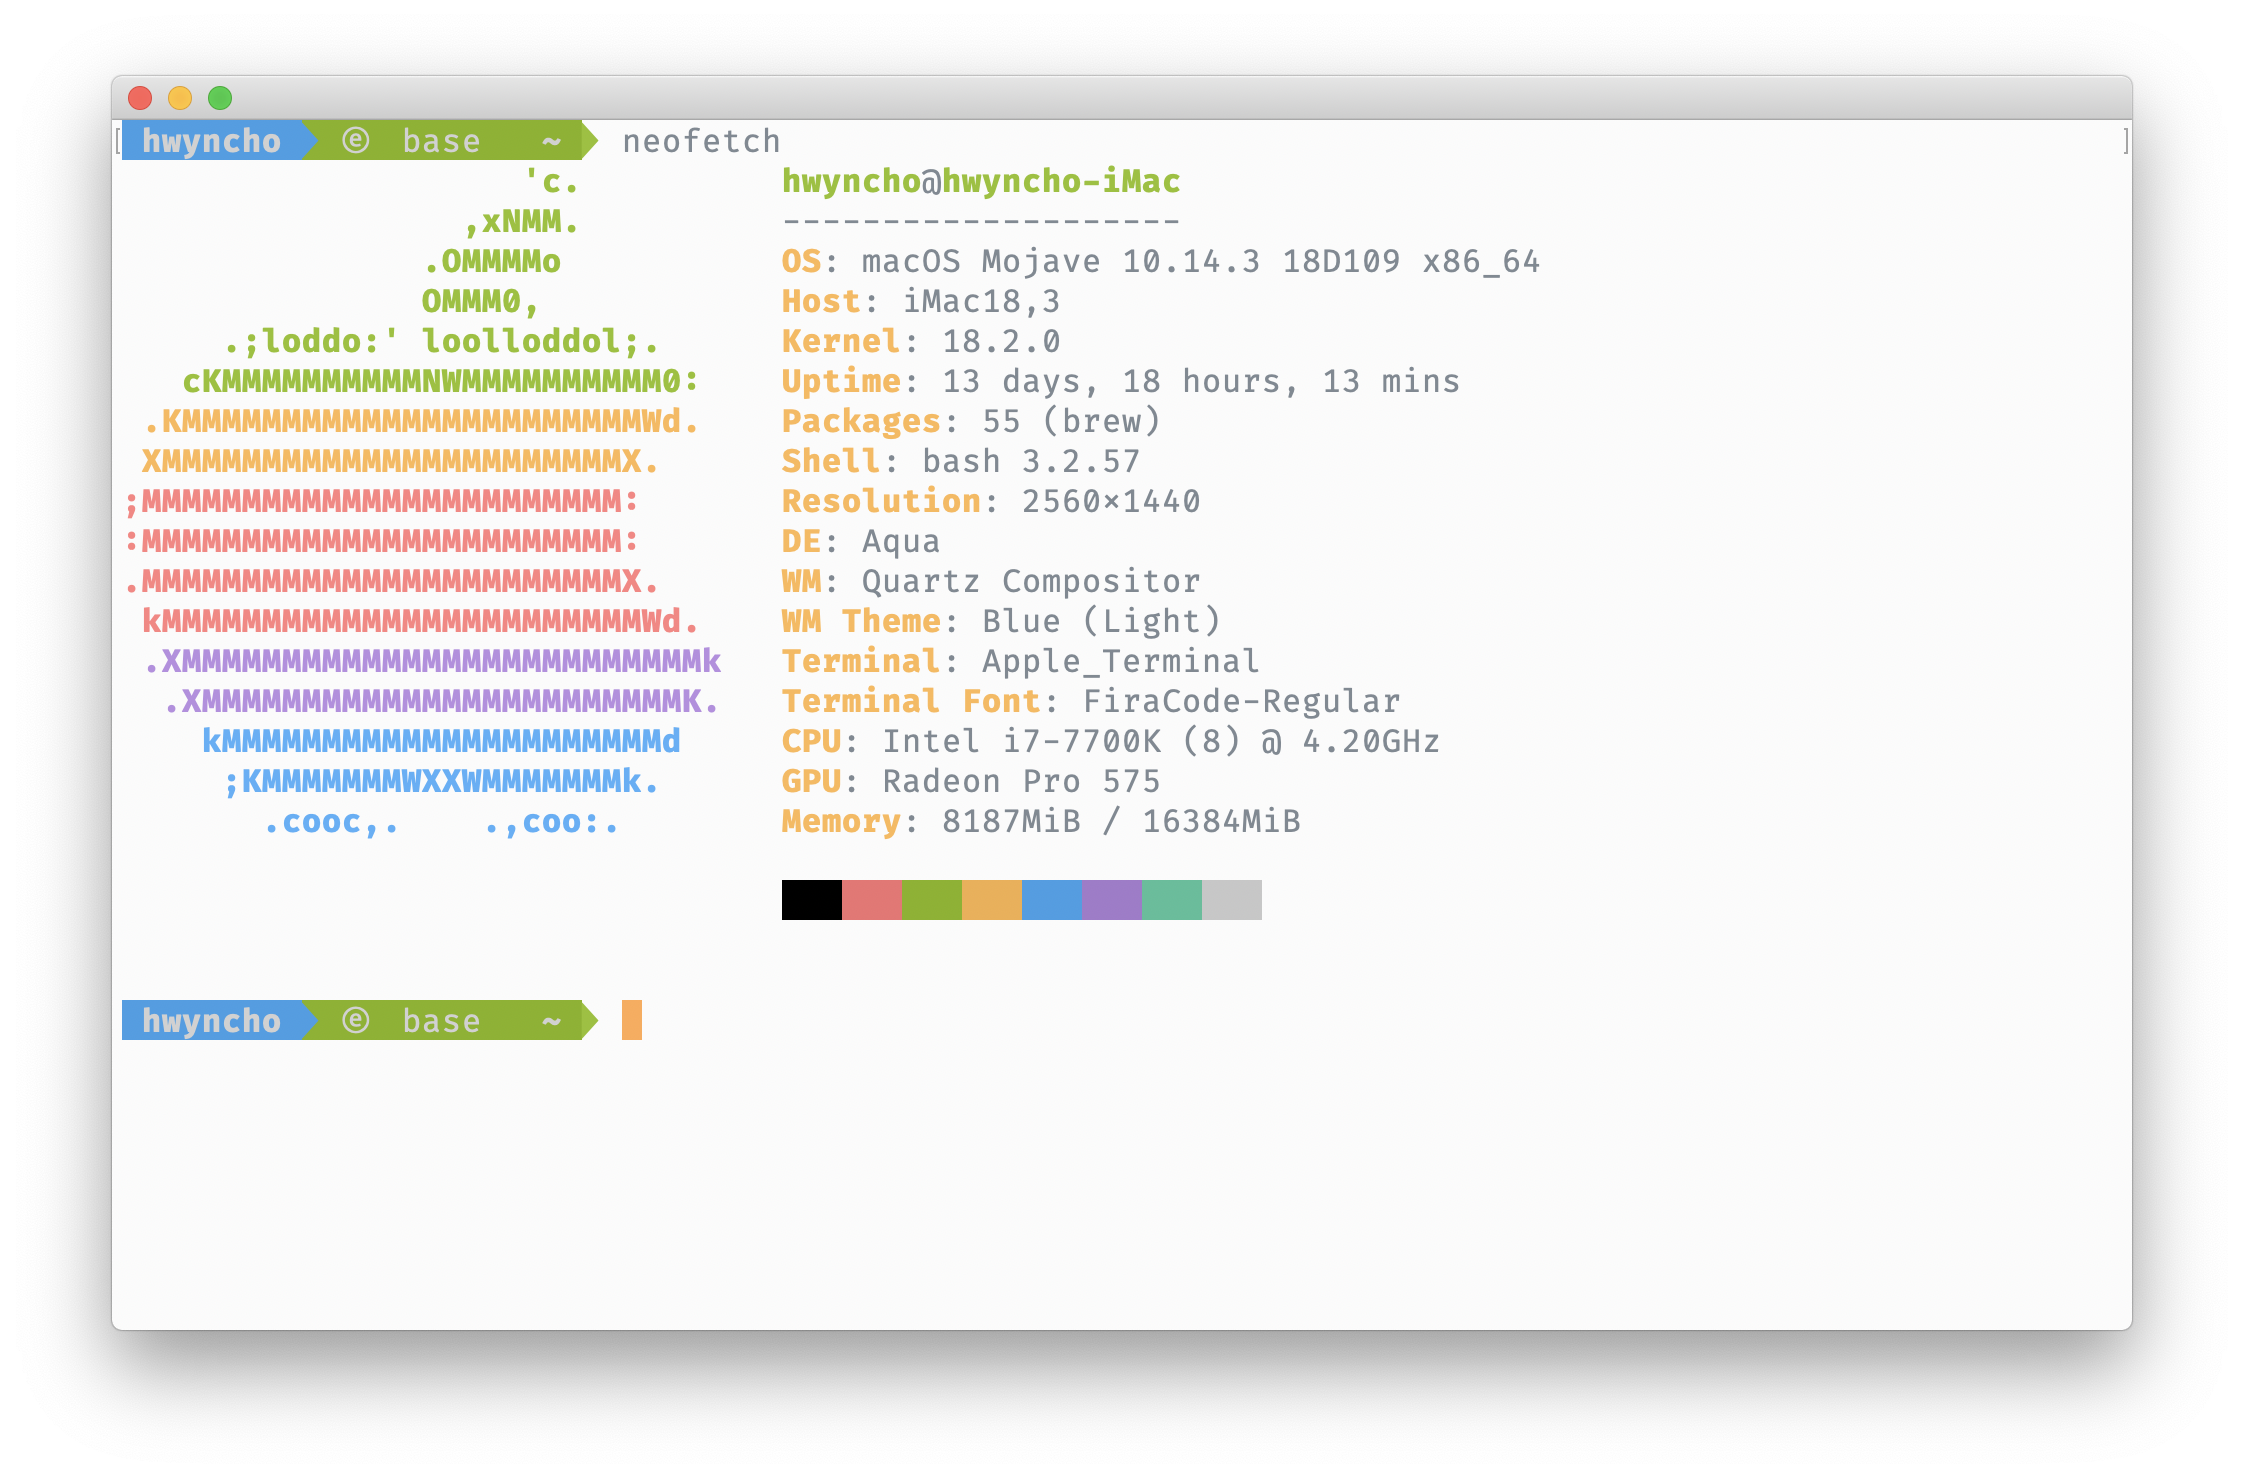Click hwyncho segment in bottom prompt
The width and height of the screenshot is (2244, 1478).
(211, 1021)
